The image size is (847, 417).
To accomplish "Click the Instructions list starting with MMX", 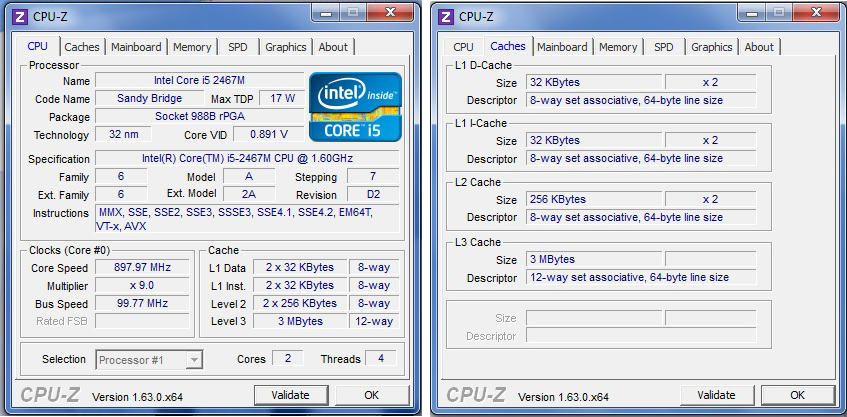I will pyautogui.click(x=247, y=219).
